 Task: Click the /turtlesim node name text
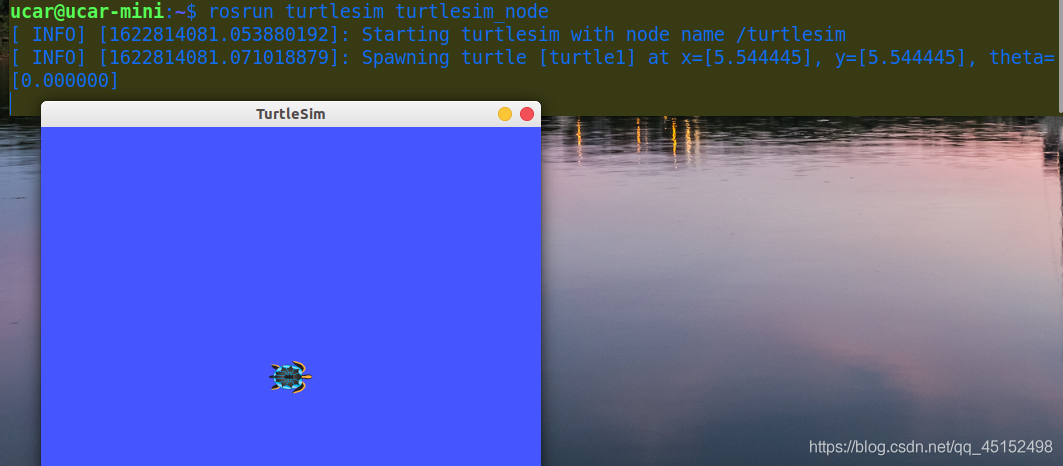(791, 35)
